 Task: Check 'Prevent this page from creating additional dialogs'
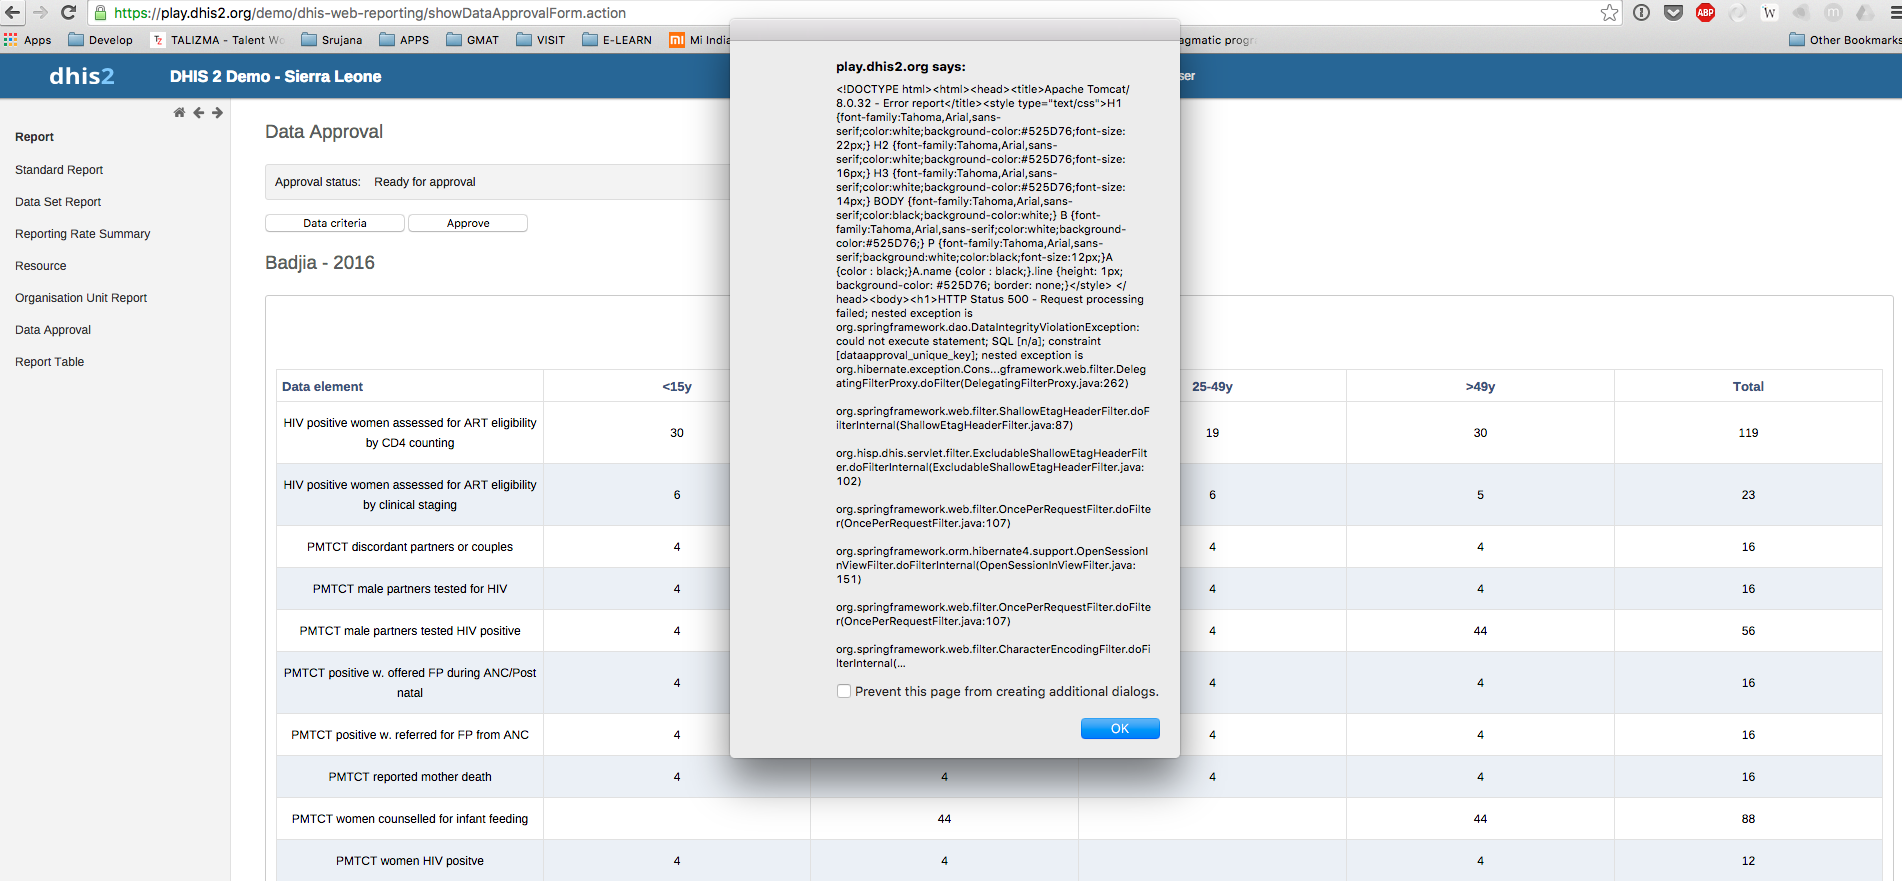(844, 691)
